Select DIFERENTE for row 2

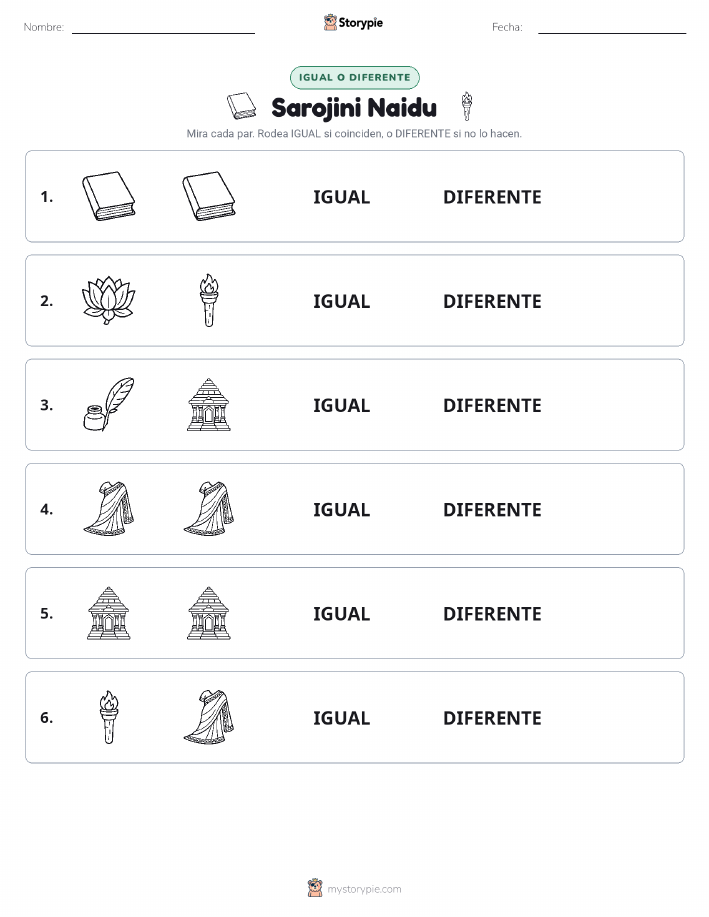492,301
